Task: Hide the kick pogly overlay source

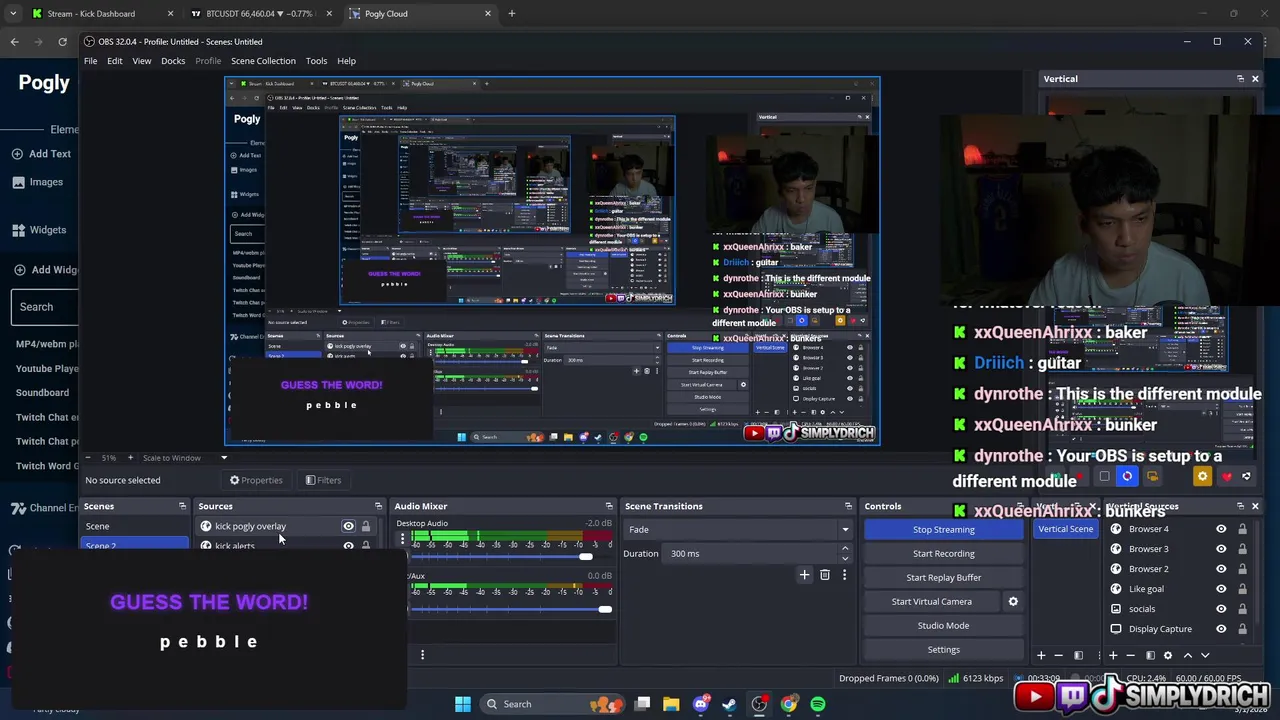Action: pyautogui.click(x=348, y=526)
